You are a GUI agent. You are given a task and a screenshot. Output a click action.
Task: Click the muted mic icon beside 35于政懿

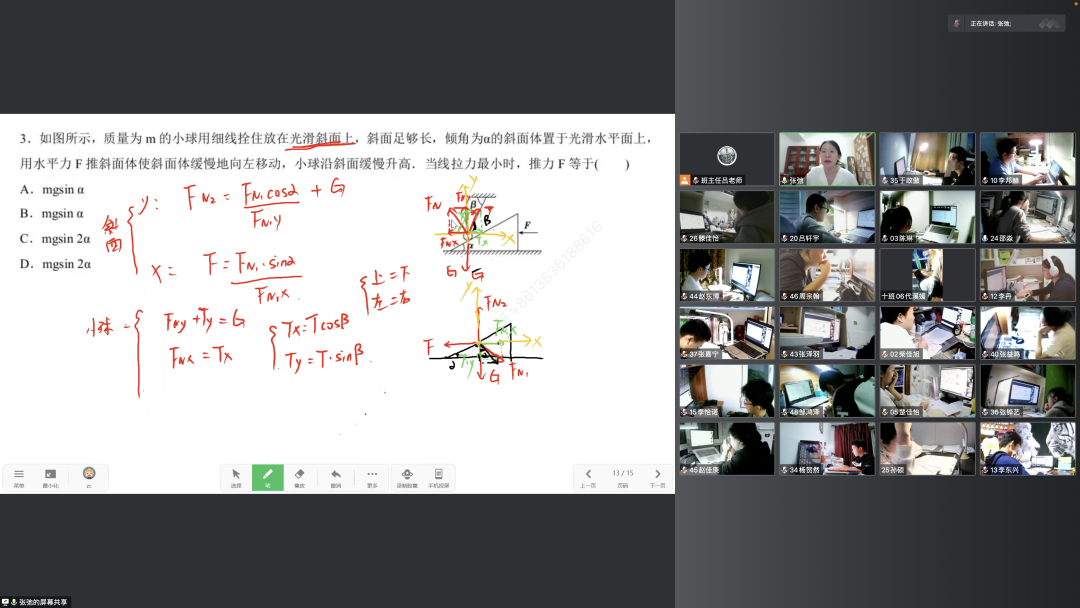coord(884,180)
